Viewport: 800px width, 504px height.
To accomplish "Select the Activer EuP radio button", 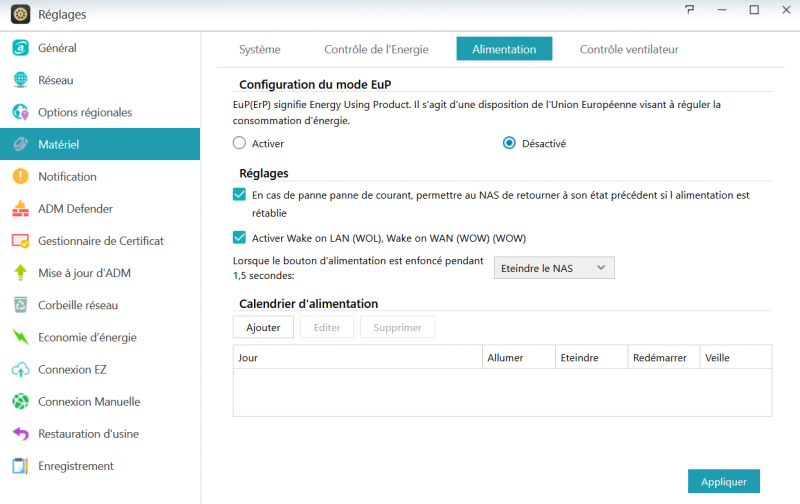I will click(239, 143).
